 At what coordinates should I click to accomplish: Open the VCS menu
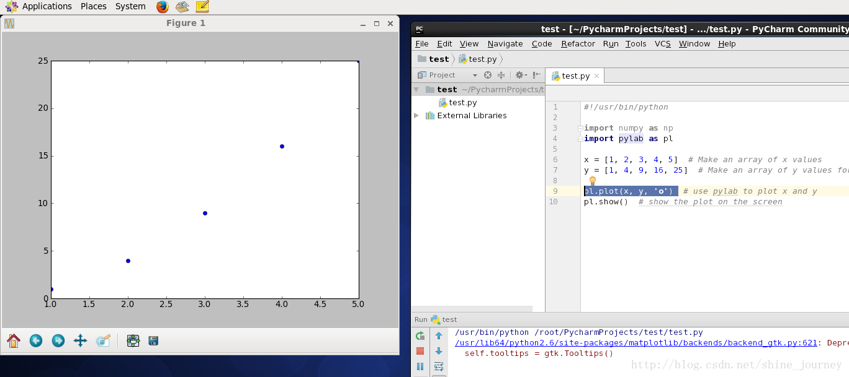[662, 44]
